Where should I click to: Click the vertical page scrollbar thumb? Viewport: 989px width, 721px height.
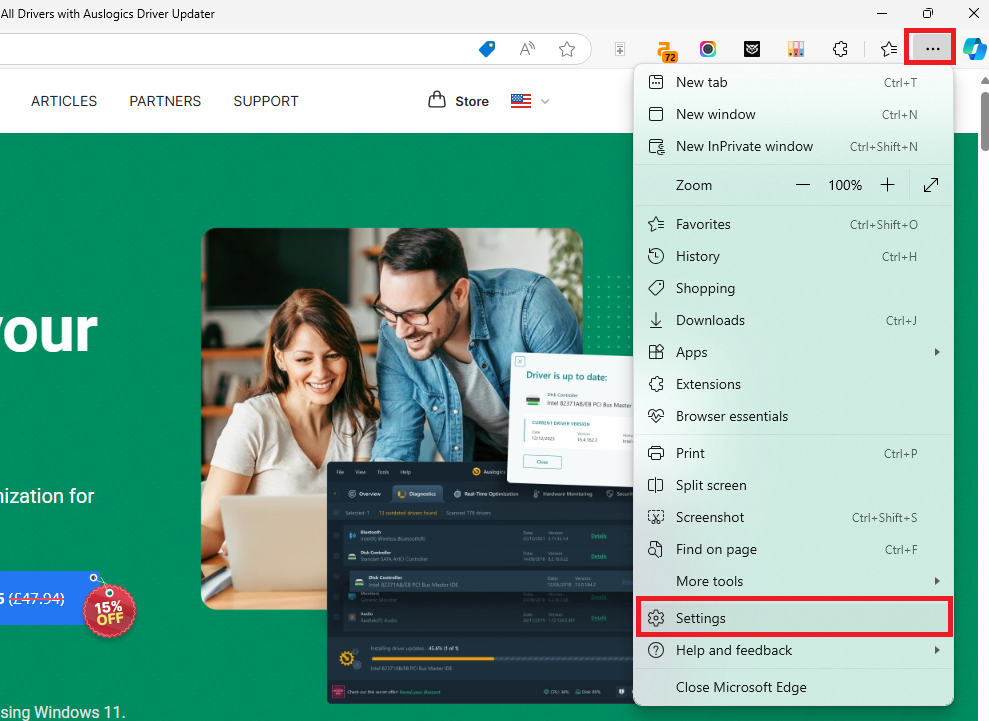985,121
